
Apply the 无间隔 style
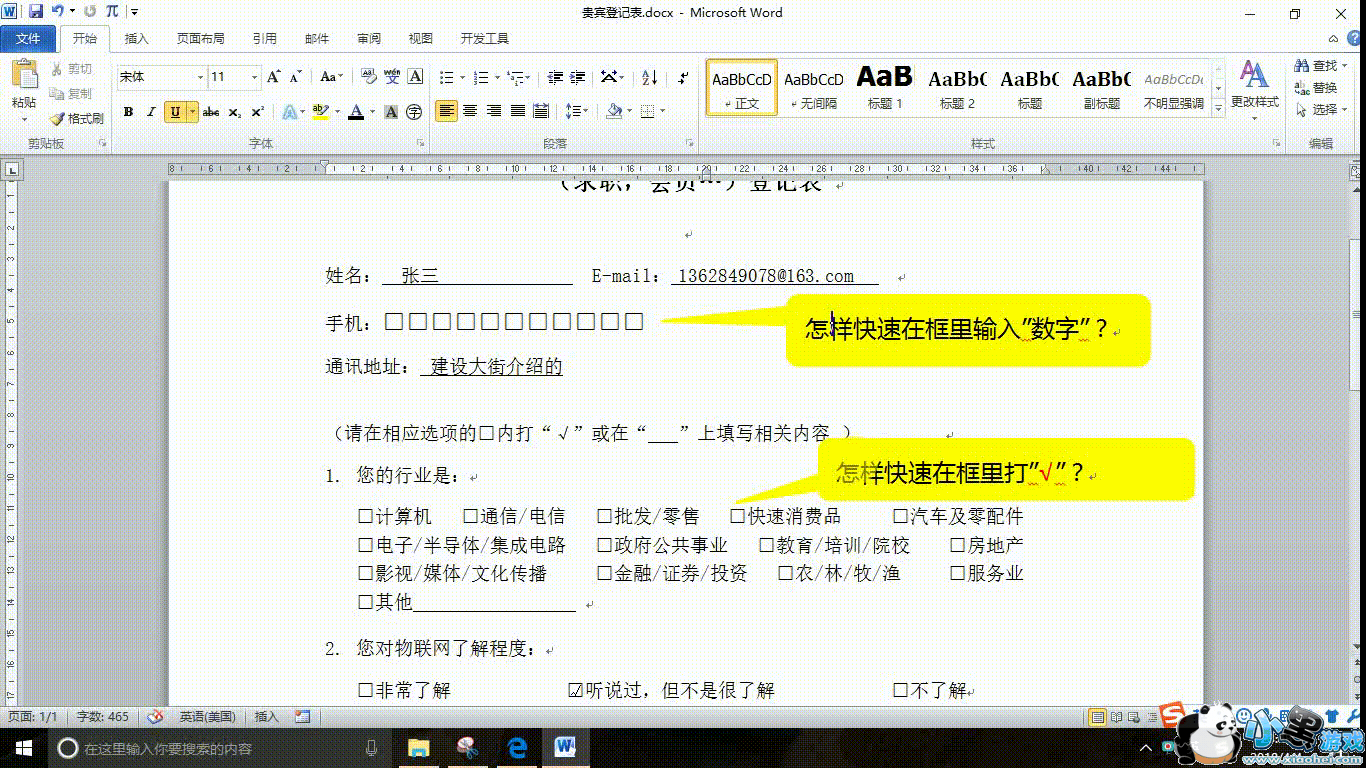pos(813,87)
